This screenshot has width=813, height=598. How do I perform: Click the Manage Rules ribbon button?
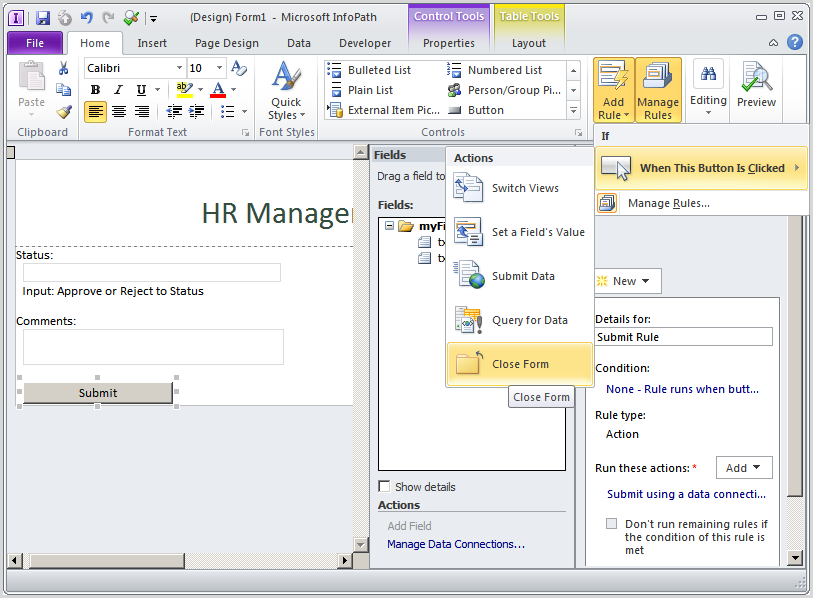(657, 90)
